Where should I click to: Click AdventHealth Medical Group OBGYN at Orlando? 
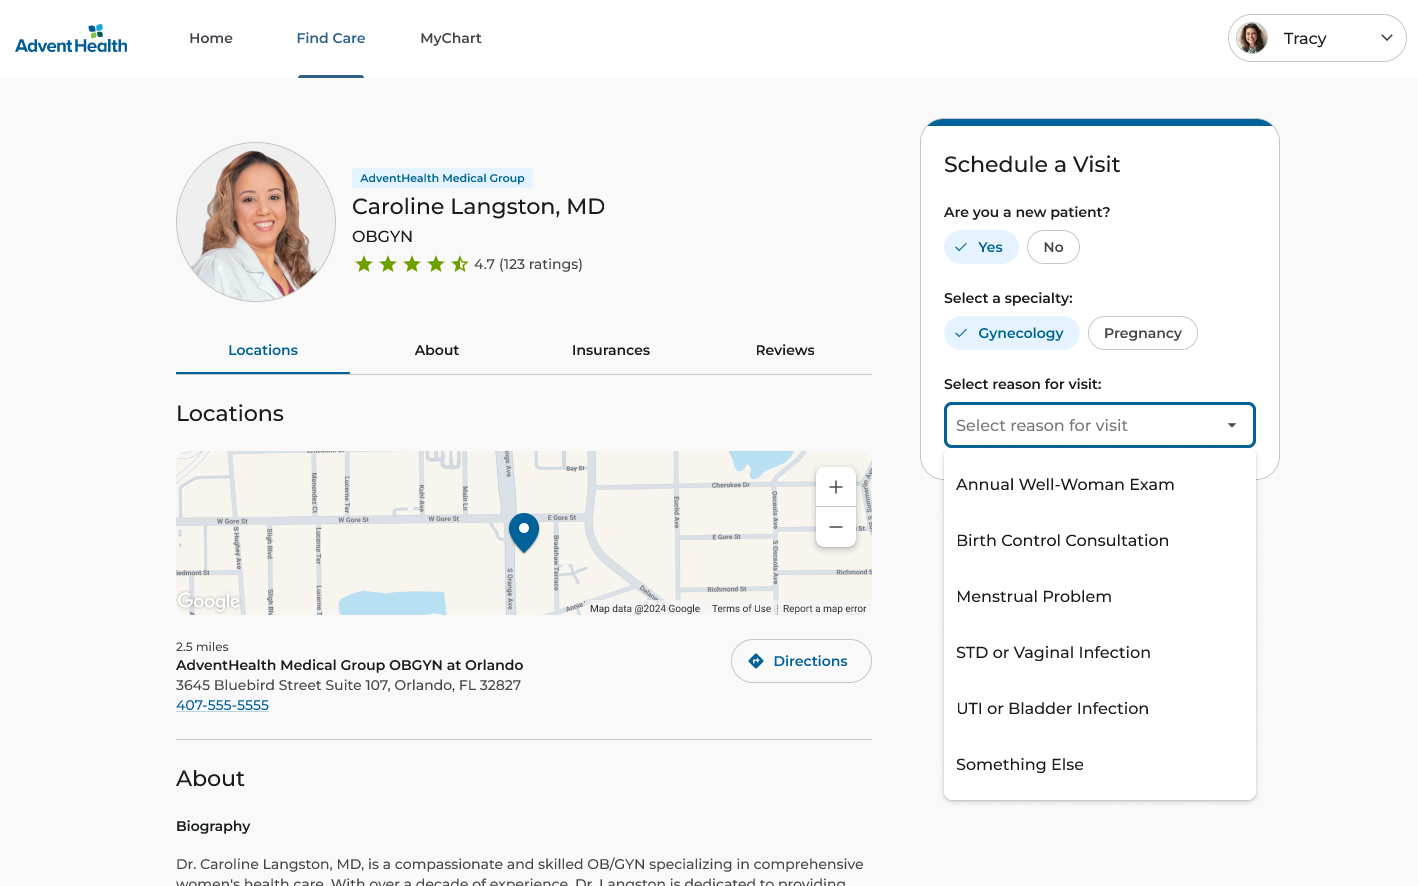[350, 665]
